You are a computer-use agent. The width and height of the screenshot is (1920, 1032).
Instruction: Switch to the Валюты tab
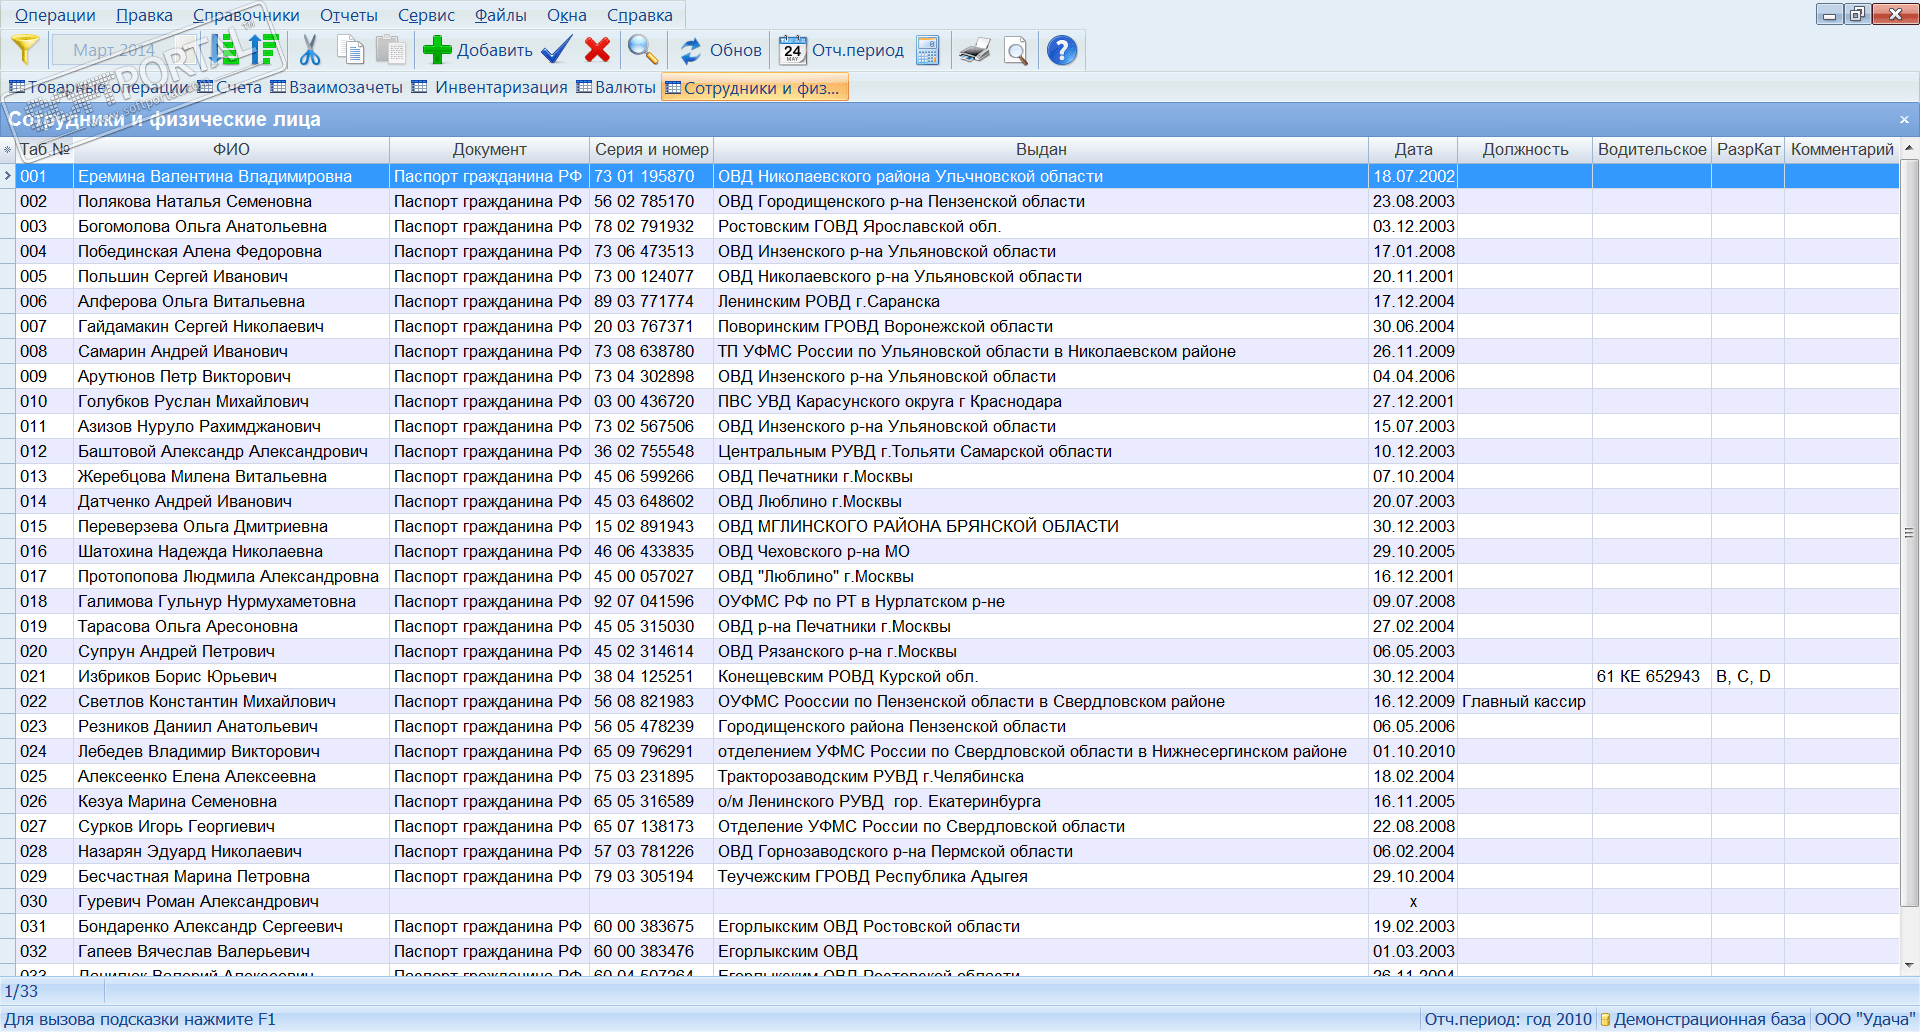point(616,88)
